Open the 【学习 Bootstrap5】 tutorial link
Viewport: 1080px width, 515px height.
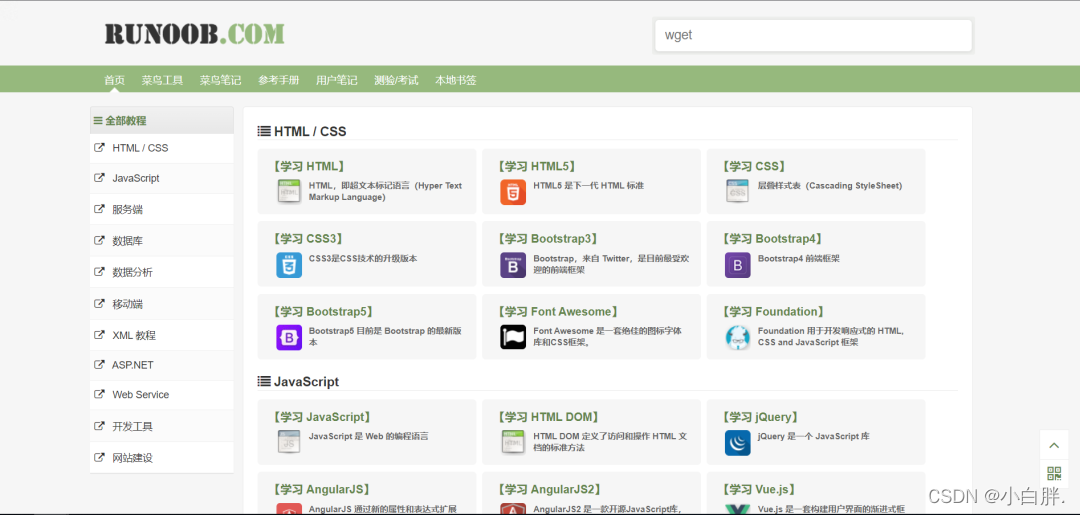(323, 311)
